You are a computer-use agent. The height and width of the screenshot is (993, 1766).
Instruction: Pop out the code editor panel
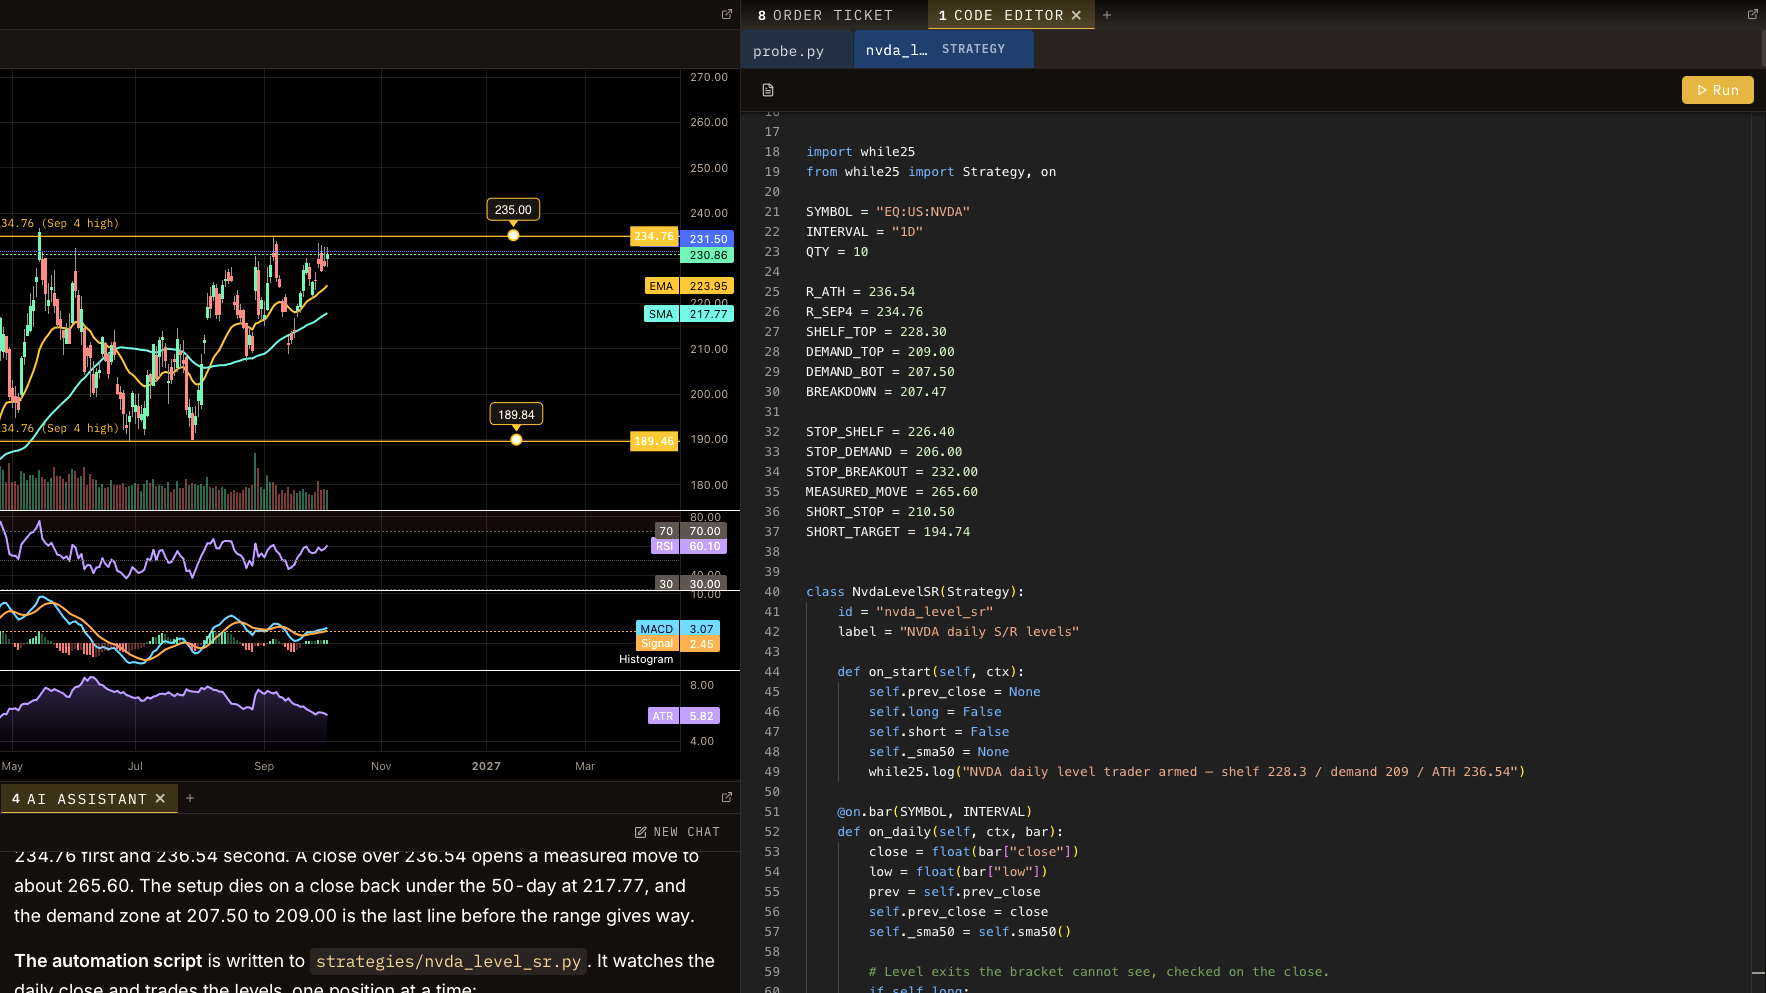tap(1752, 14)
